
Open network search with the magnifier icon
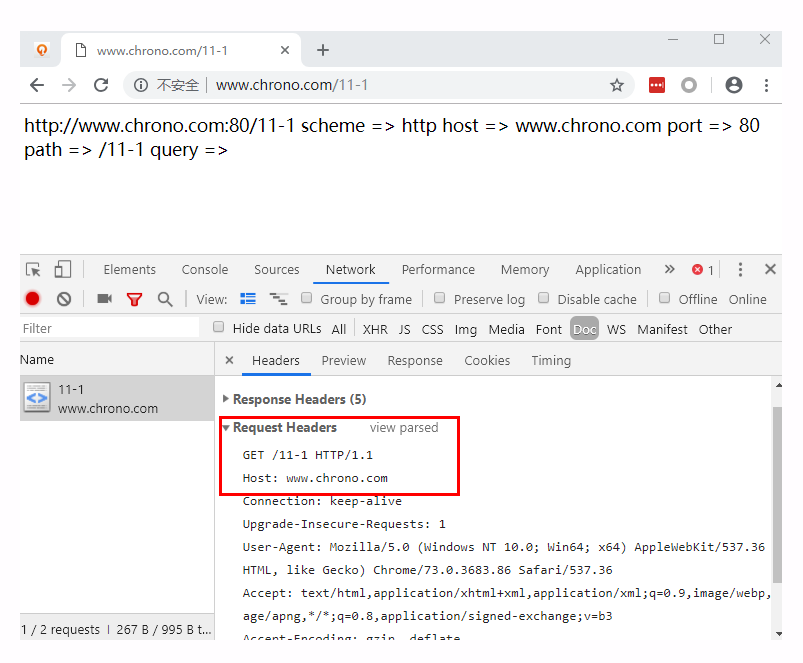pyautogui.click(x=165, y=299)
